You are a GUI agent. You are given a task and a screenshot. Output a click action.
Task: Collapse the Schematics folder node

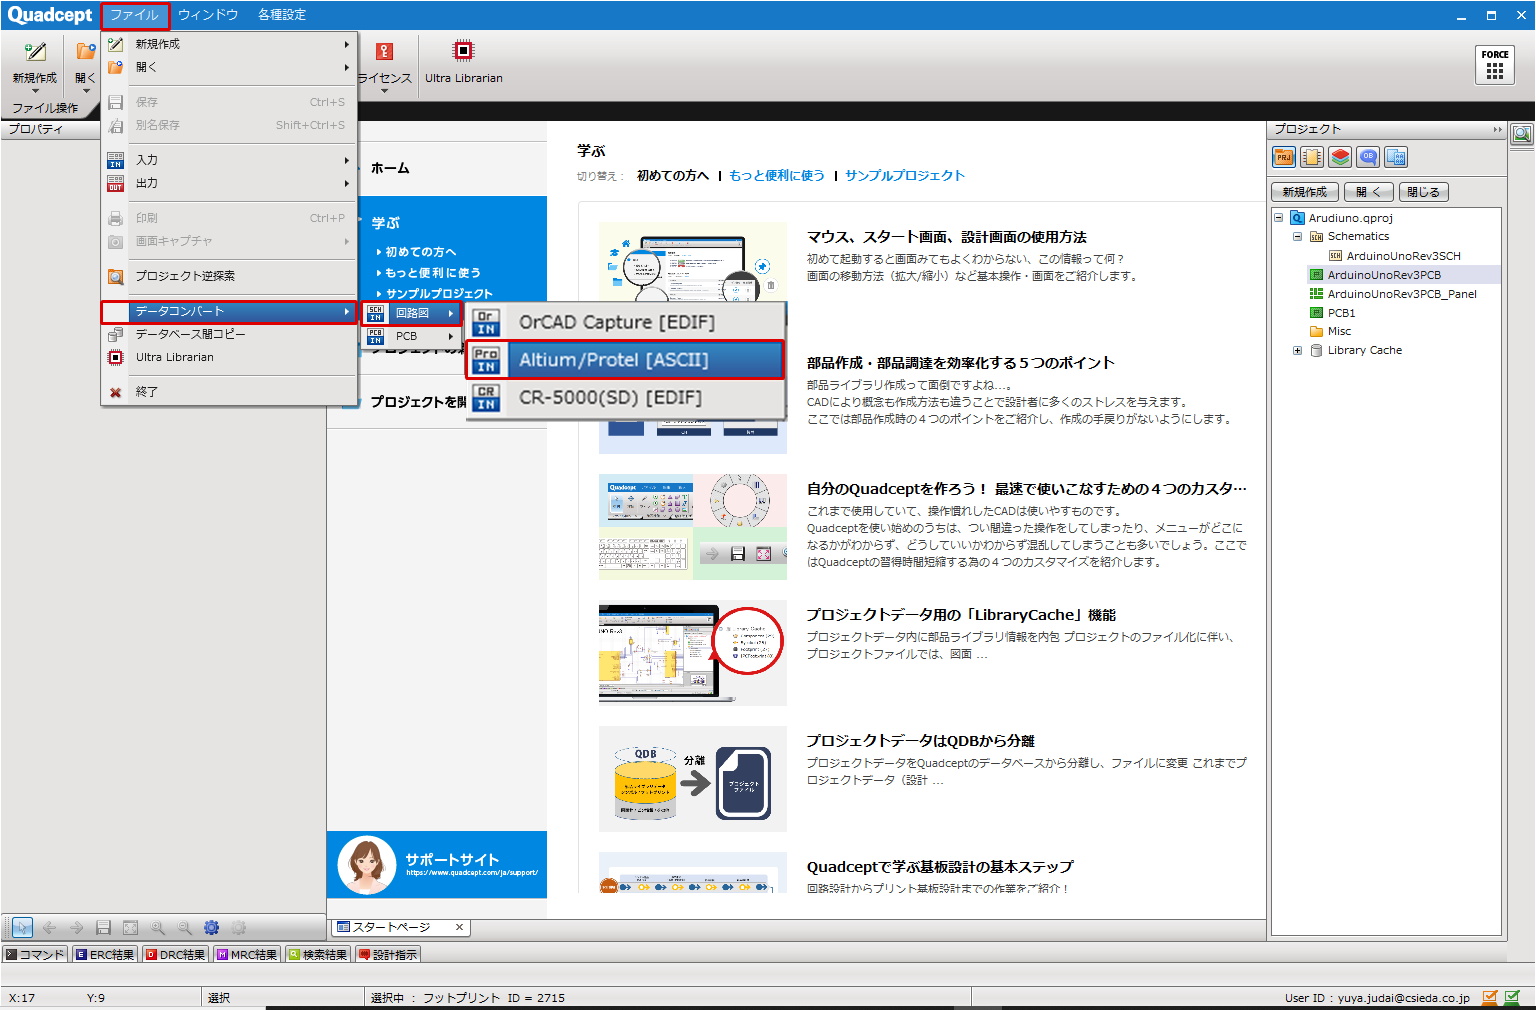[x=1297, y=236]
